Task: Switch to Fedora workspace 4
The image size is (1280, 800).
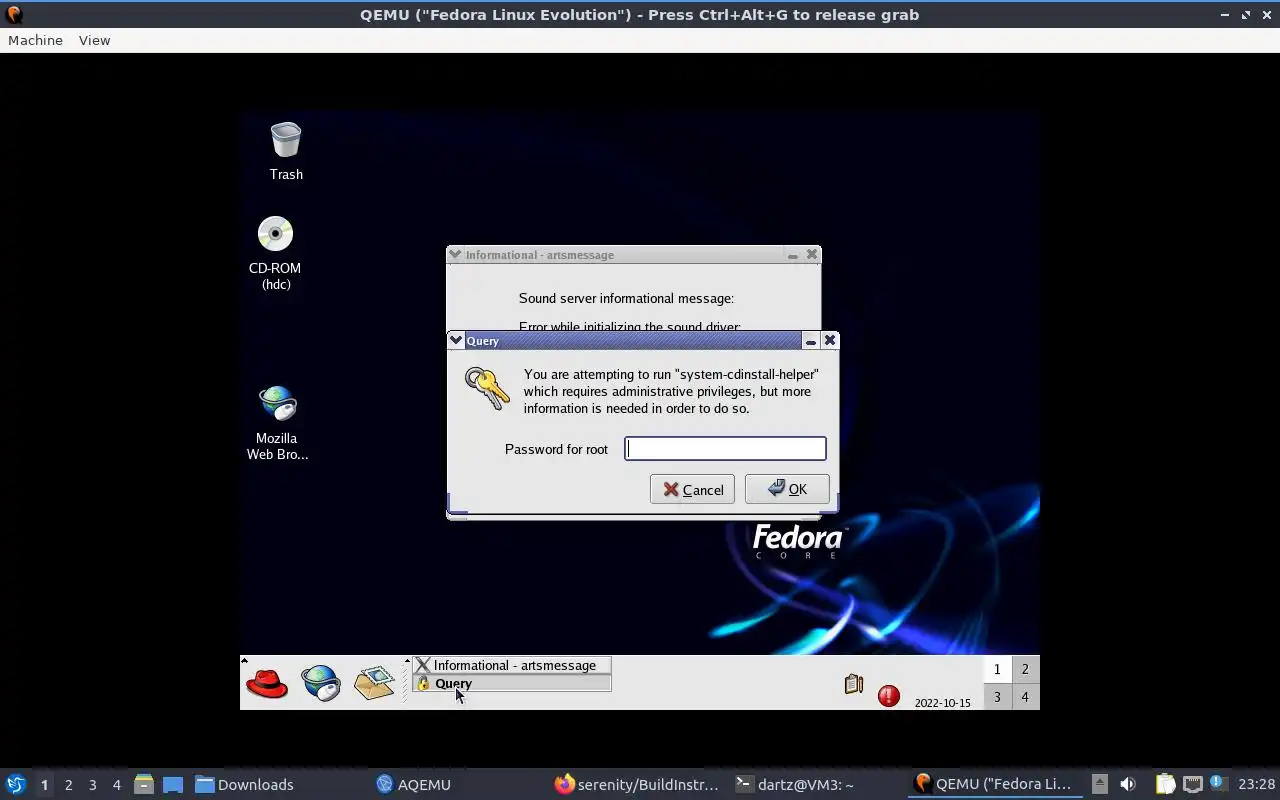Action: click(1024, 697)
